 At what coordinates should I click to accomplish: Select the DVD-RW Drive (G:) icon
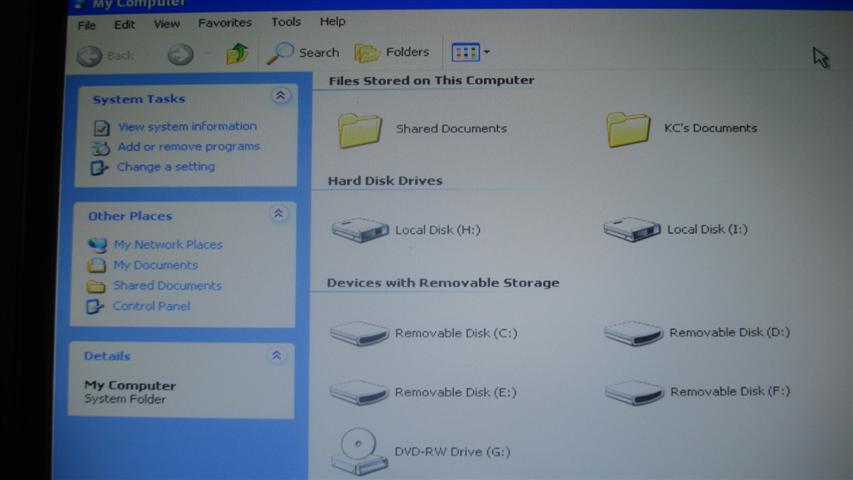coord(359,452)
